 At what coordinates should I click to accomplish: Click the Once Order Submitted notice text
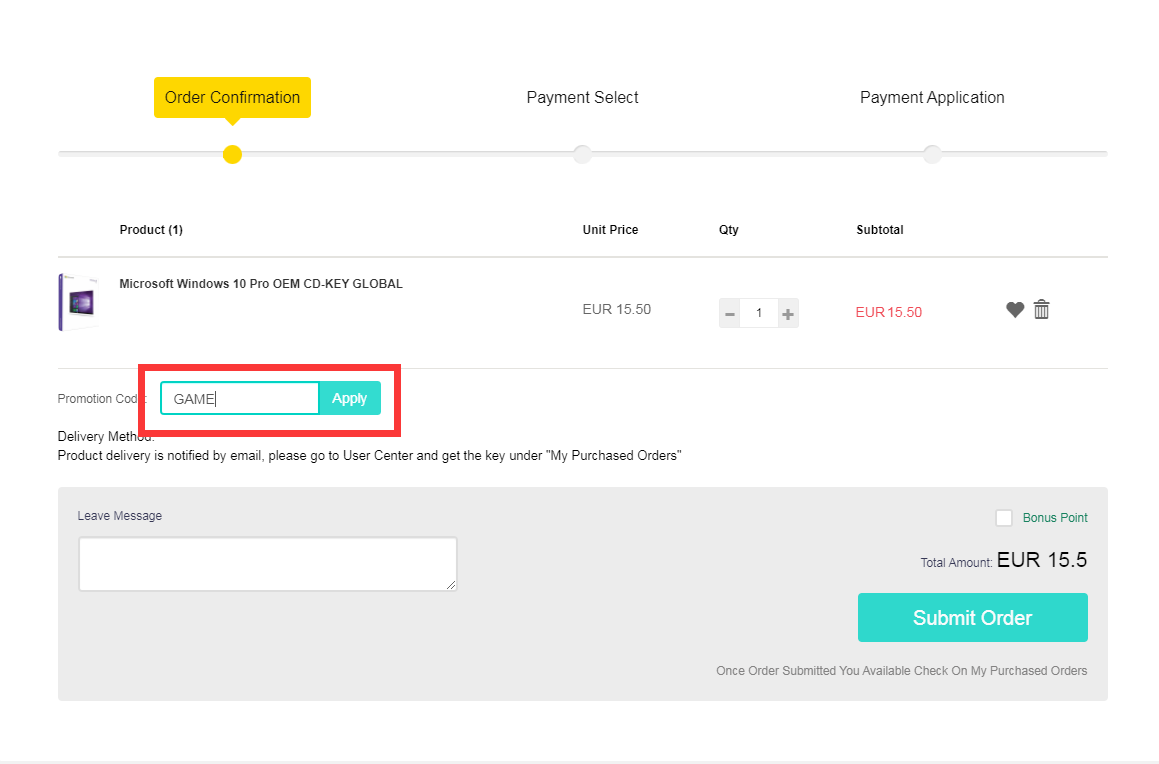coord(902,671)
